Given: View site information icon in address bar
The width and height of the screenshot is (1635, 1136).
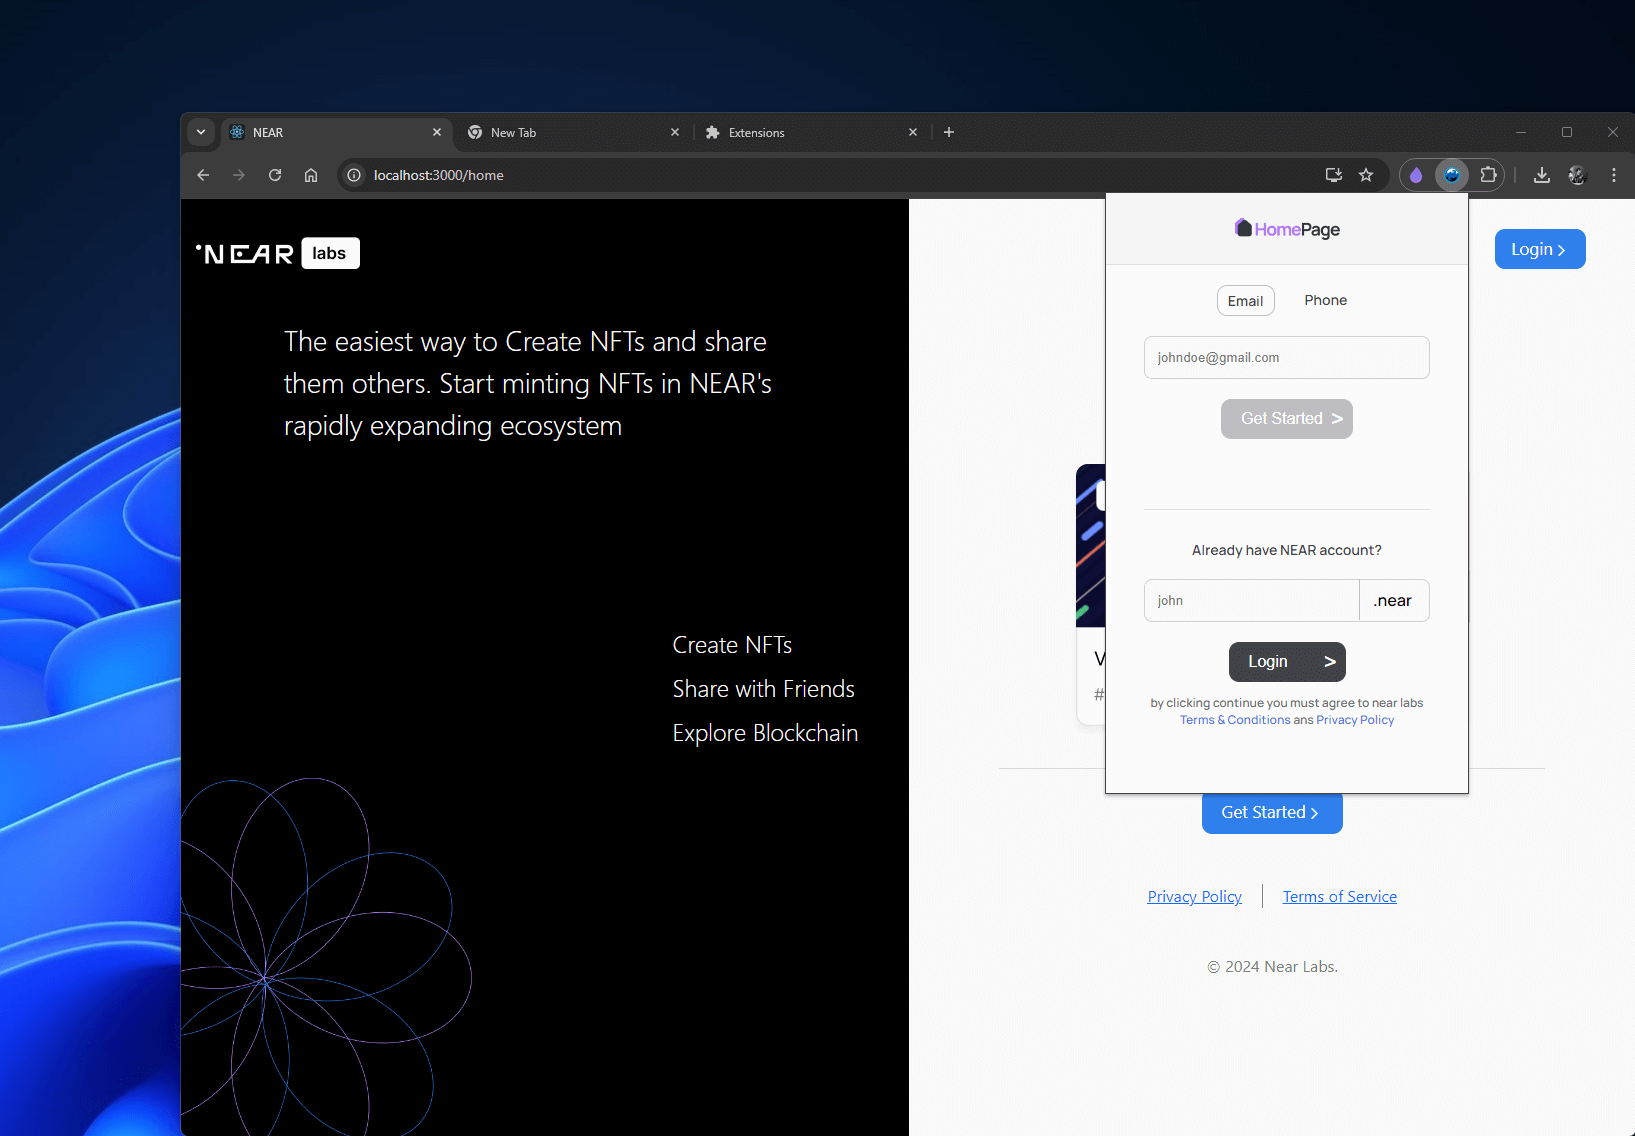Looking at the screenshot, I should pos(354,175).
